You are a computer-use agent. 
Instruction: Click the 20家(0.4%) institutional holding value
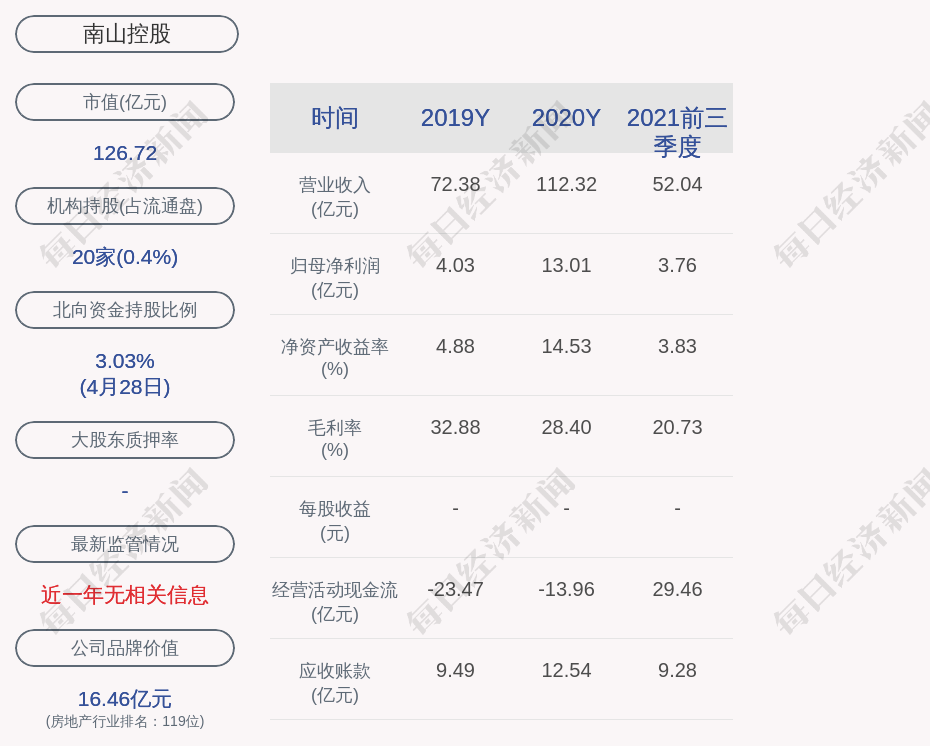125,257
